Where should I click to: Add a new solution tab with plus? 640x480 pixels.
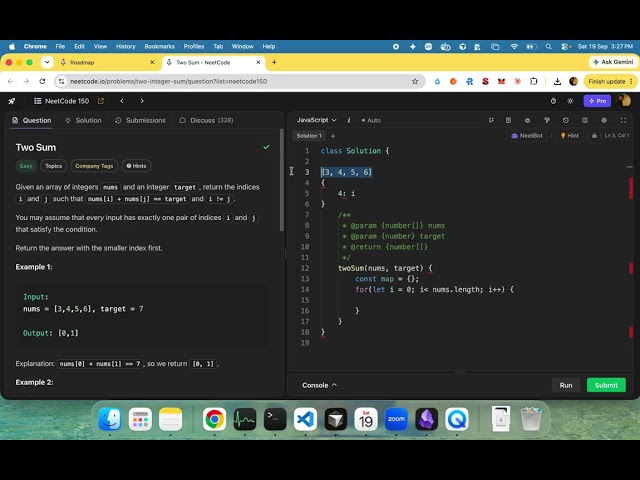click(x=333, y=136)
